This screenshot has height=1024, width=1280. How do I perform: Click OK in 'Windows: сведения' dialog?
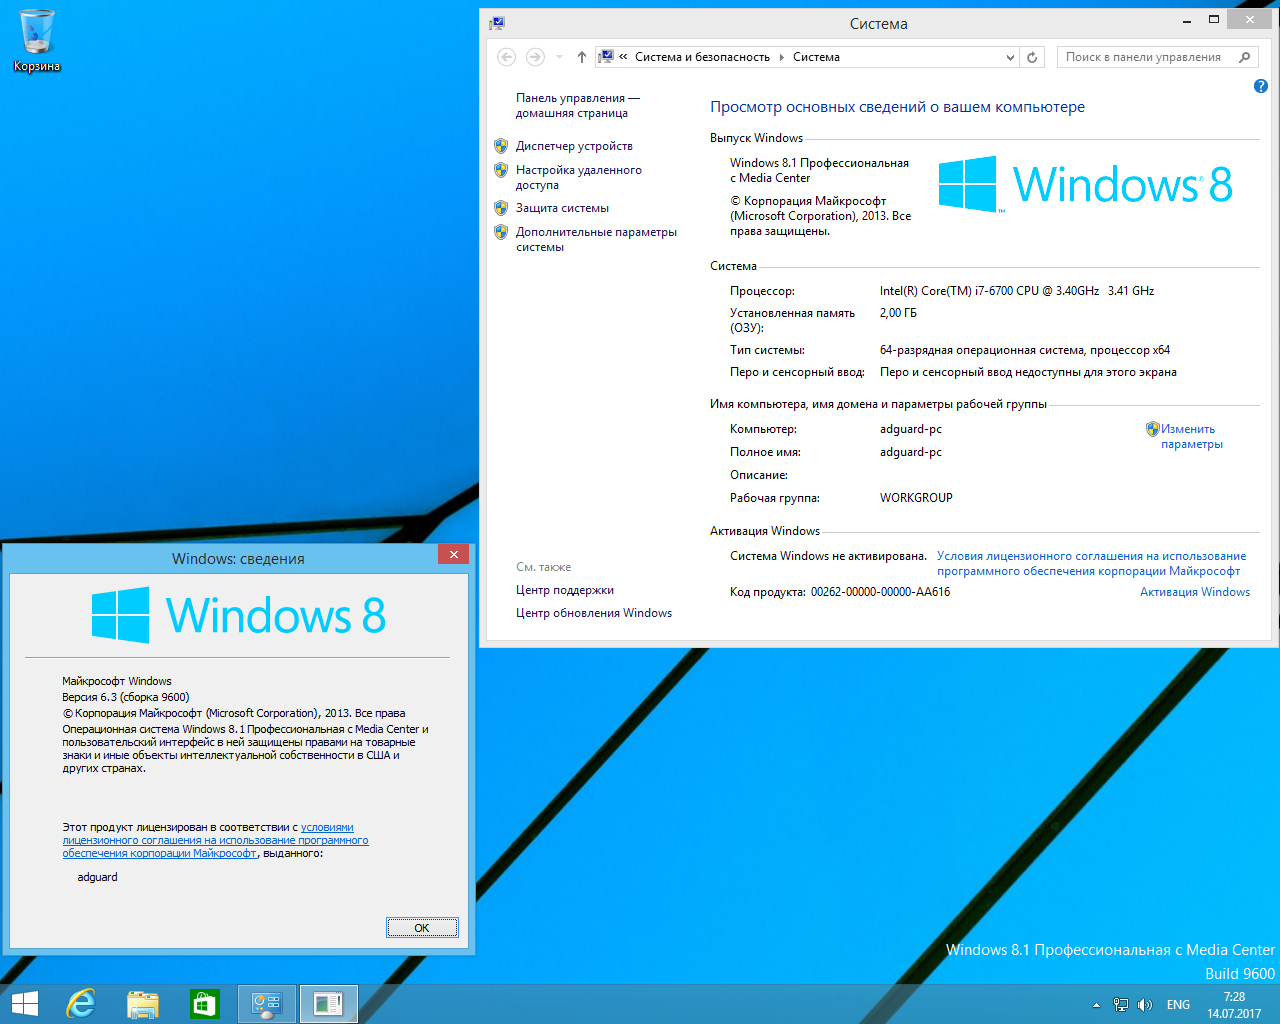click(x=422, y=928)
